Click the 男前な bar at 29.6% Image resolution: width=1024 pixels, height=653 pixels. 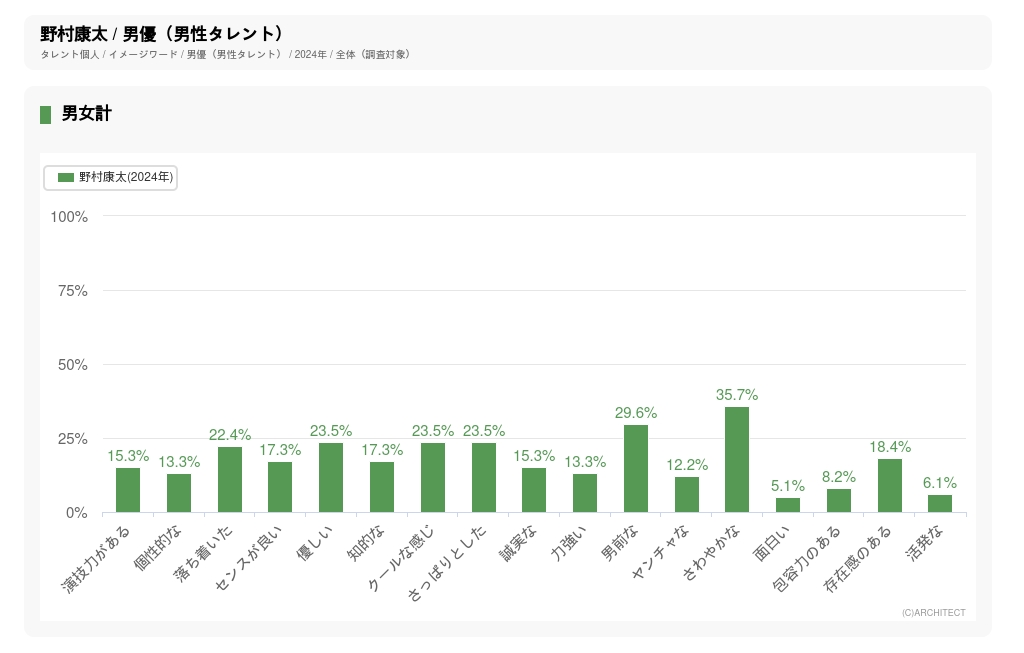click(636, 469)
